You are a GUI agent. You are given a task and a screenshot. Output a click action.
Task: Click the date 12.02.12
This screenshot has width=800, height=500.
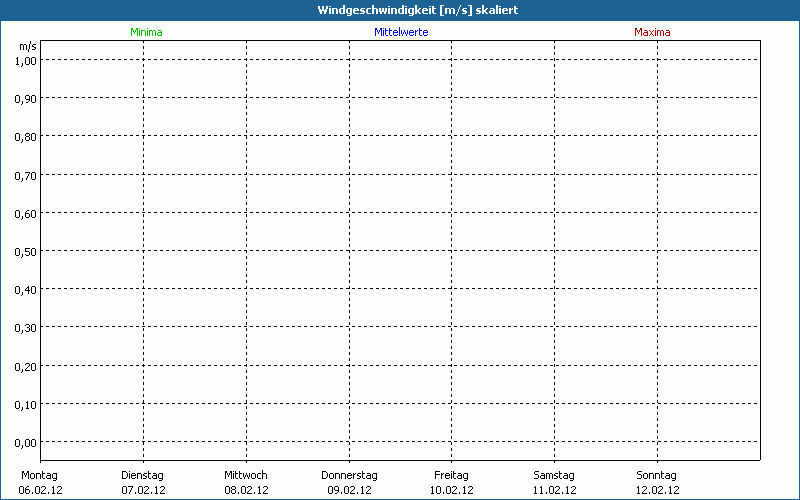pyautogui.click(x=657, y=490)
